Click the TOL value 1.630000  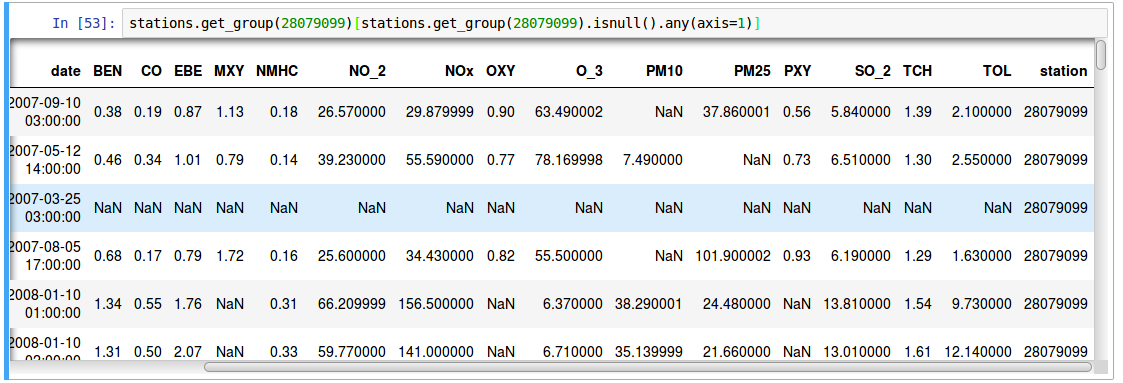coord(981,256)
